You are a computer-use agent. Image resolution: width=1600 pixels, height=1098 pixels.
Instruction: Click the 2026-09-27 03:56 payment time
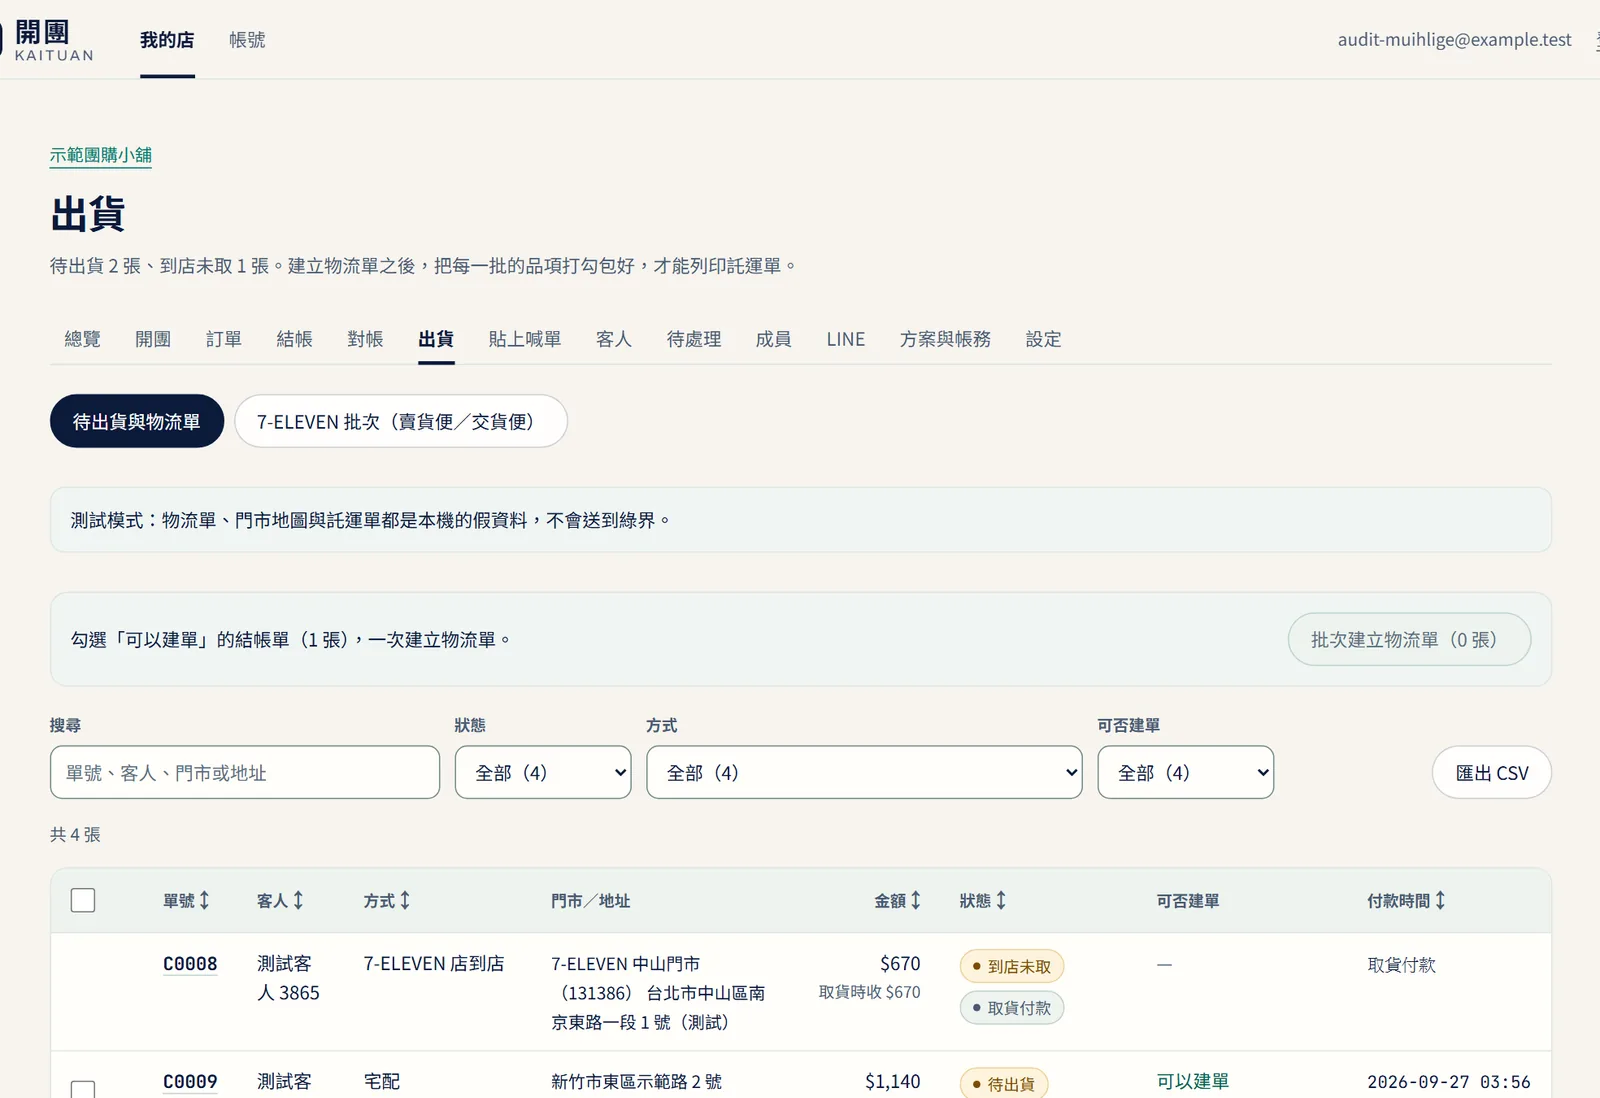pyautogui.click(x=1449, y=1082)
